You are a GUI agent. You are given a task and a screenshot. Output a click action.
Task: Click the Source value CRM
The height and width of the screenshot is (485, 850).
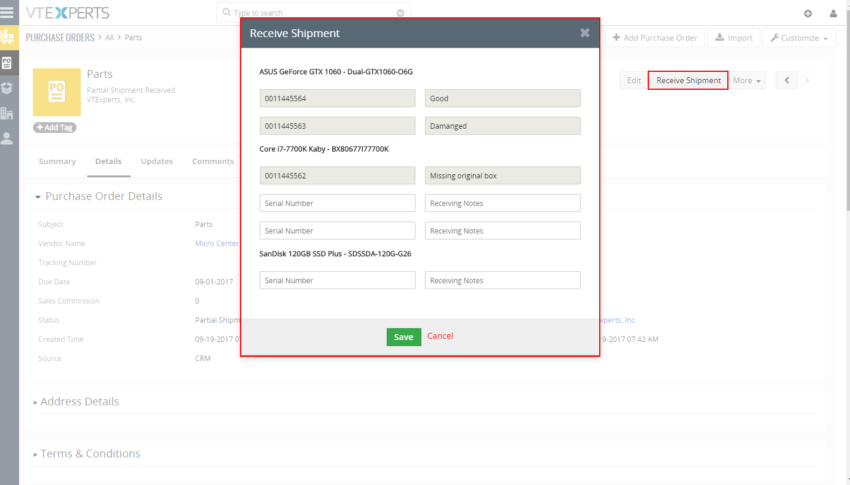(x=203, y=359)
